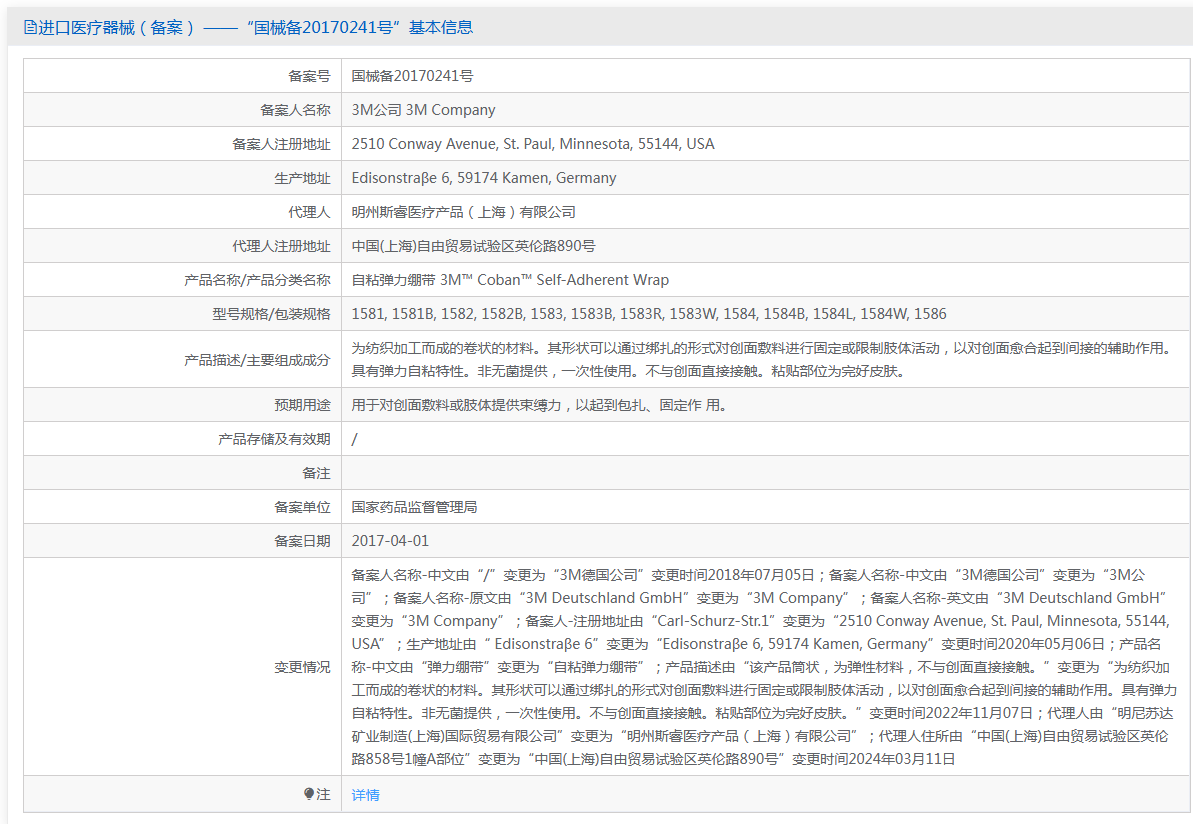Image resolution: width=1193 pixels, height=824 pixels.
Task: Open the 详情 link
Action: click(x=365, y=794)
